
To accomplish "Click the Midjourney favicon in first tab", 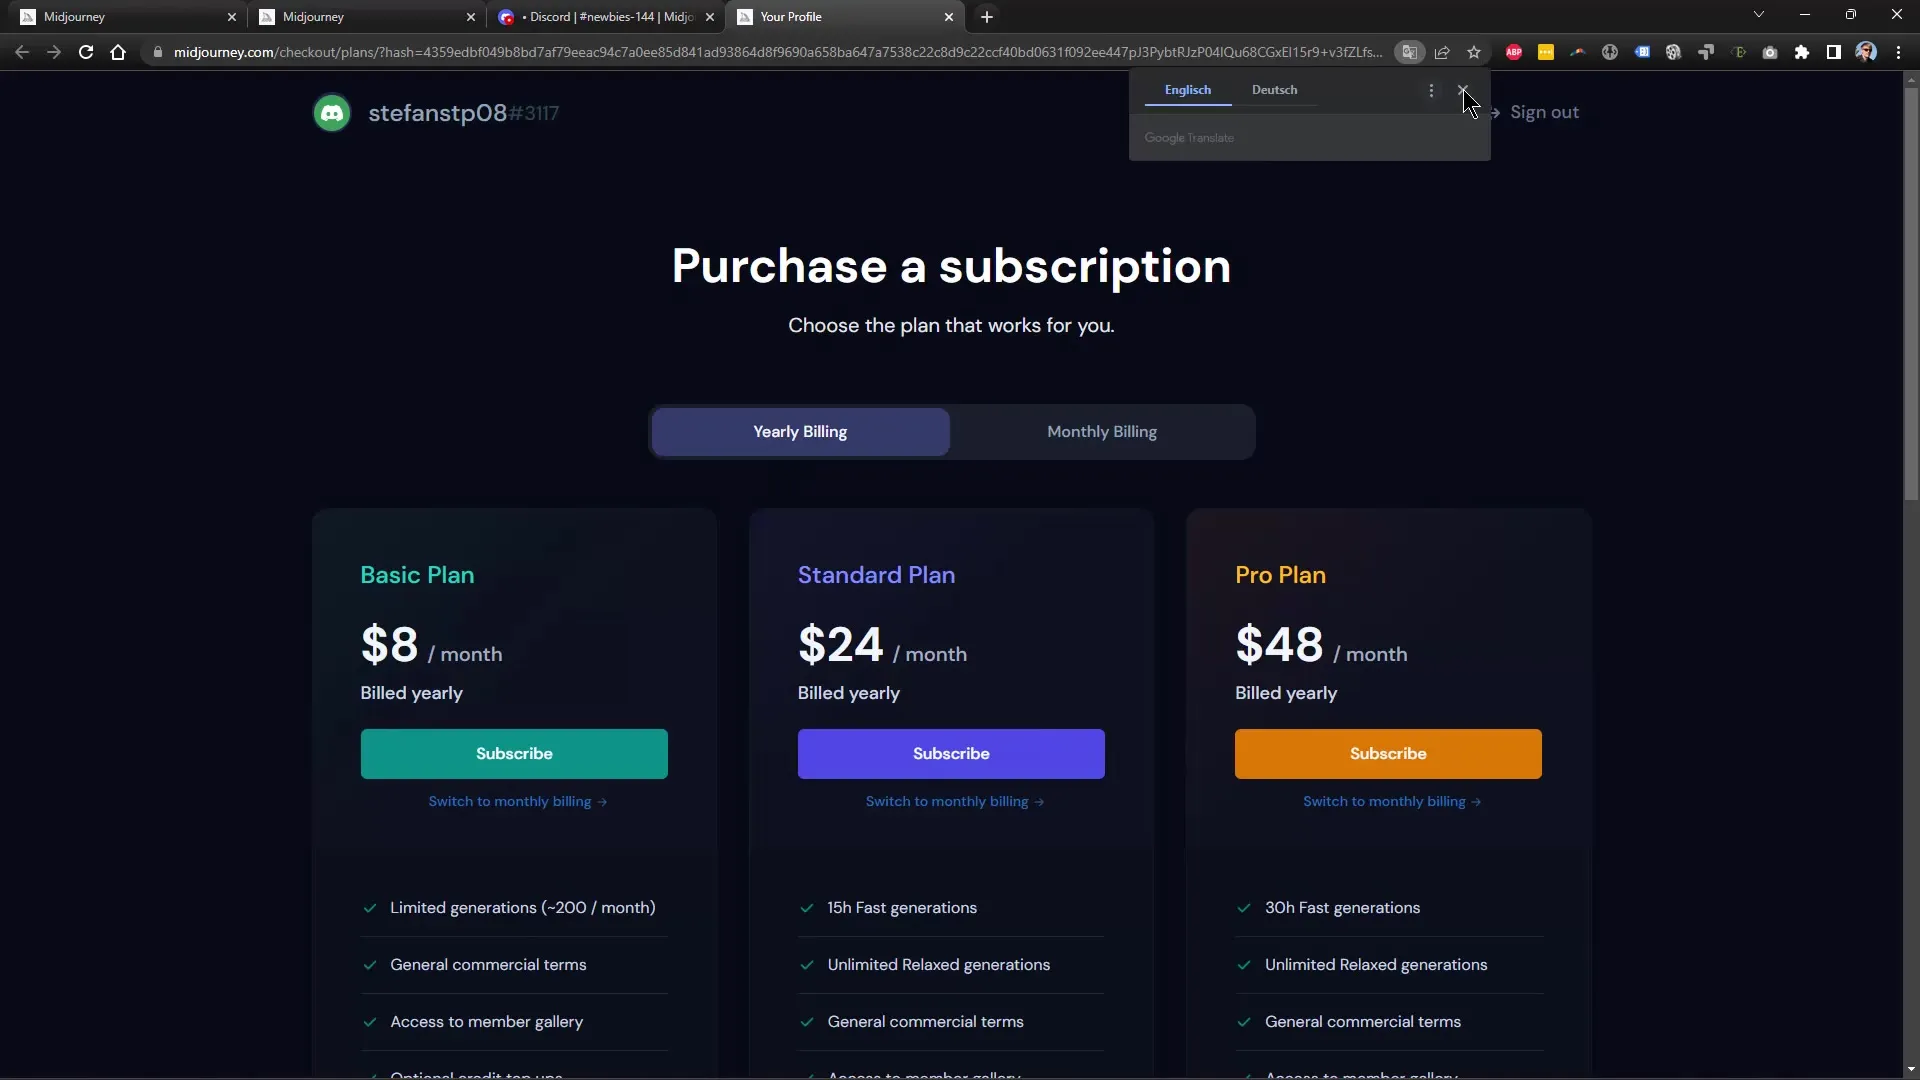I will tap(26, 16).
